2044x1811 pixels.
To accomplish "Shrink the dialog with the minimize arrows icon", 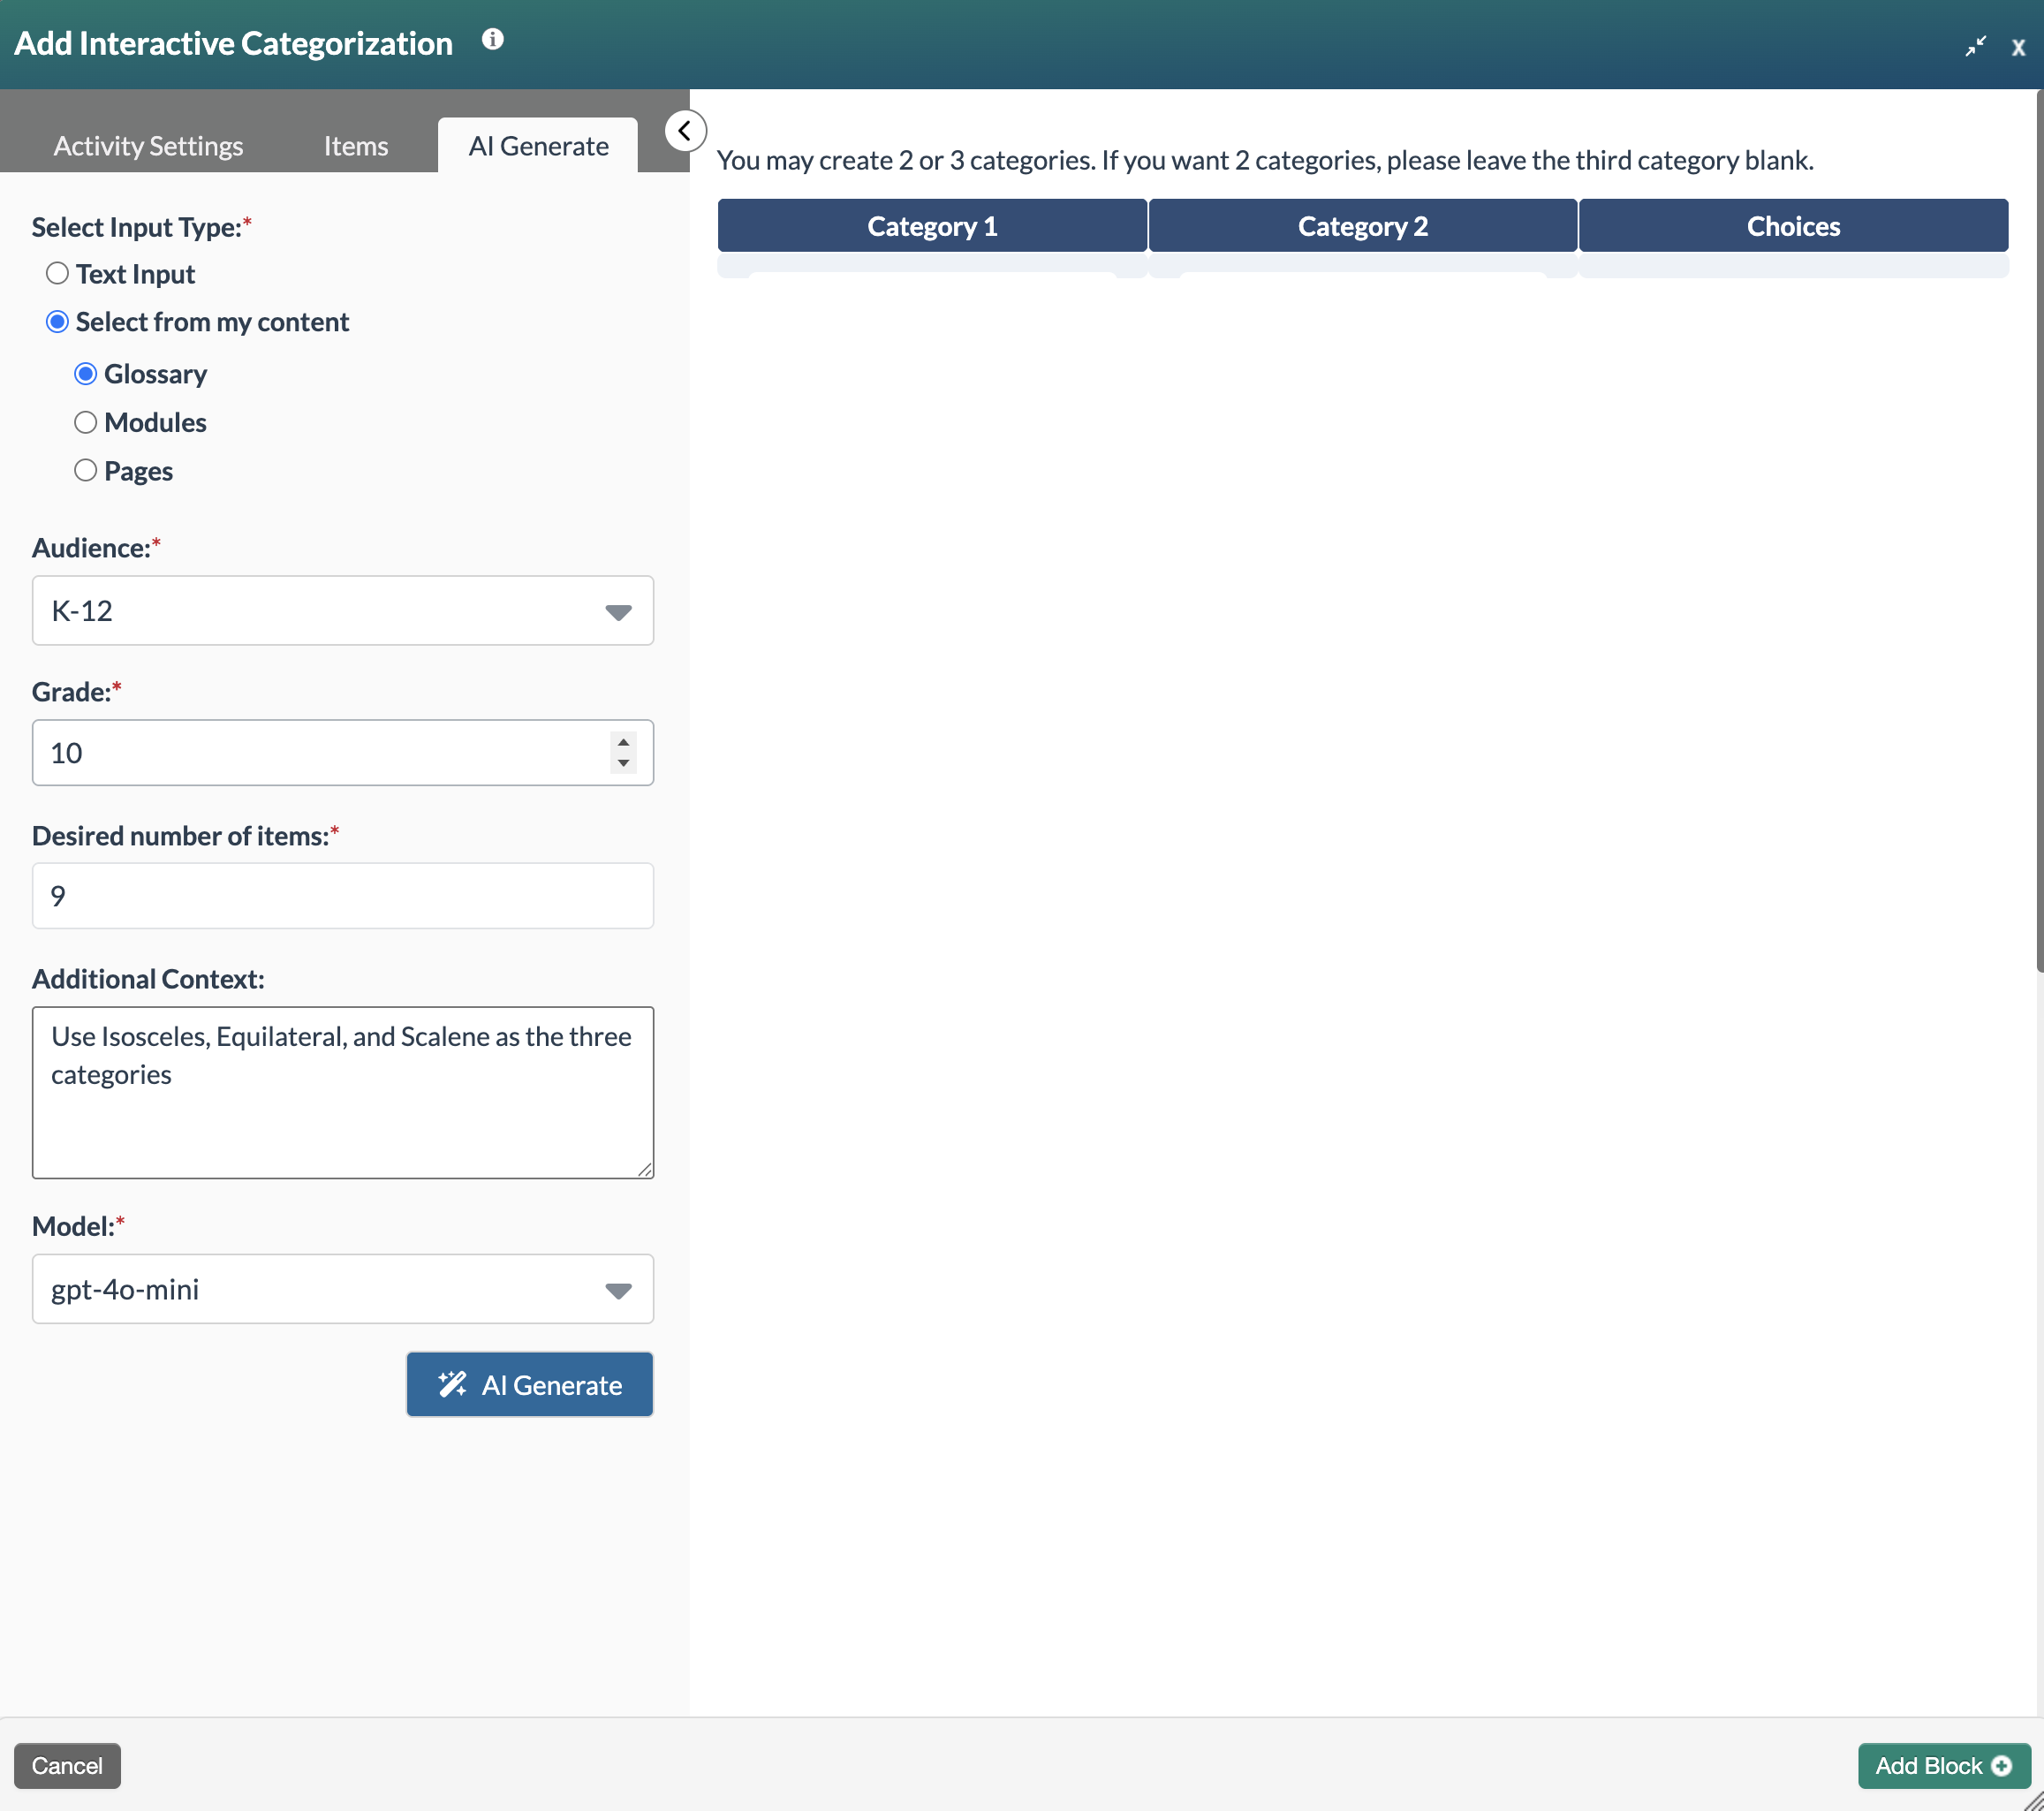I will click(x=1975, y=46).
